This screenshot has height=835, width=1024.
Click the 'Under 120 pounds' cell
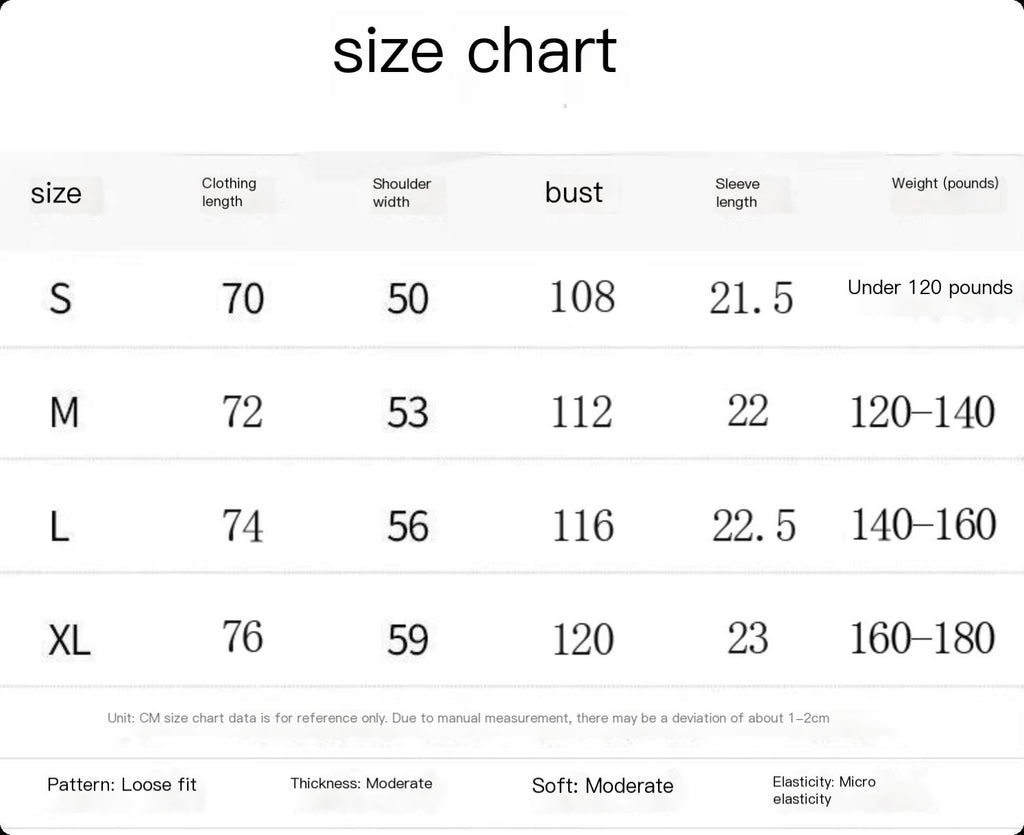930,287
